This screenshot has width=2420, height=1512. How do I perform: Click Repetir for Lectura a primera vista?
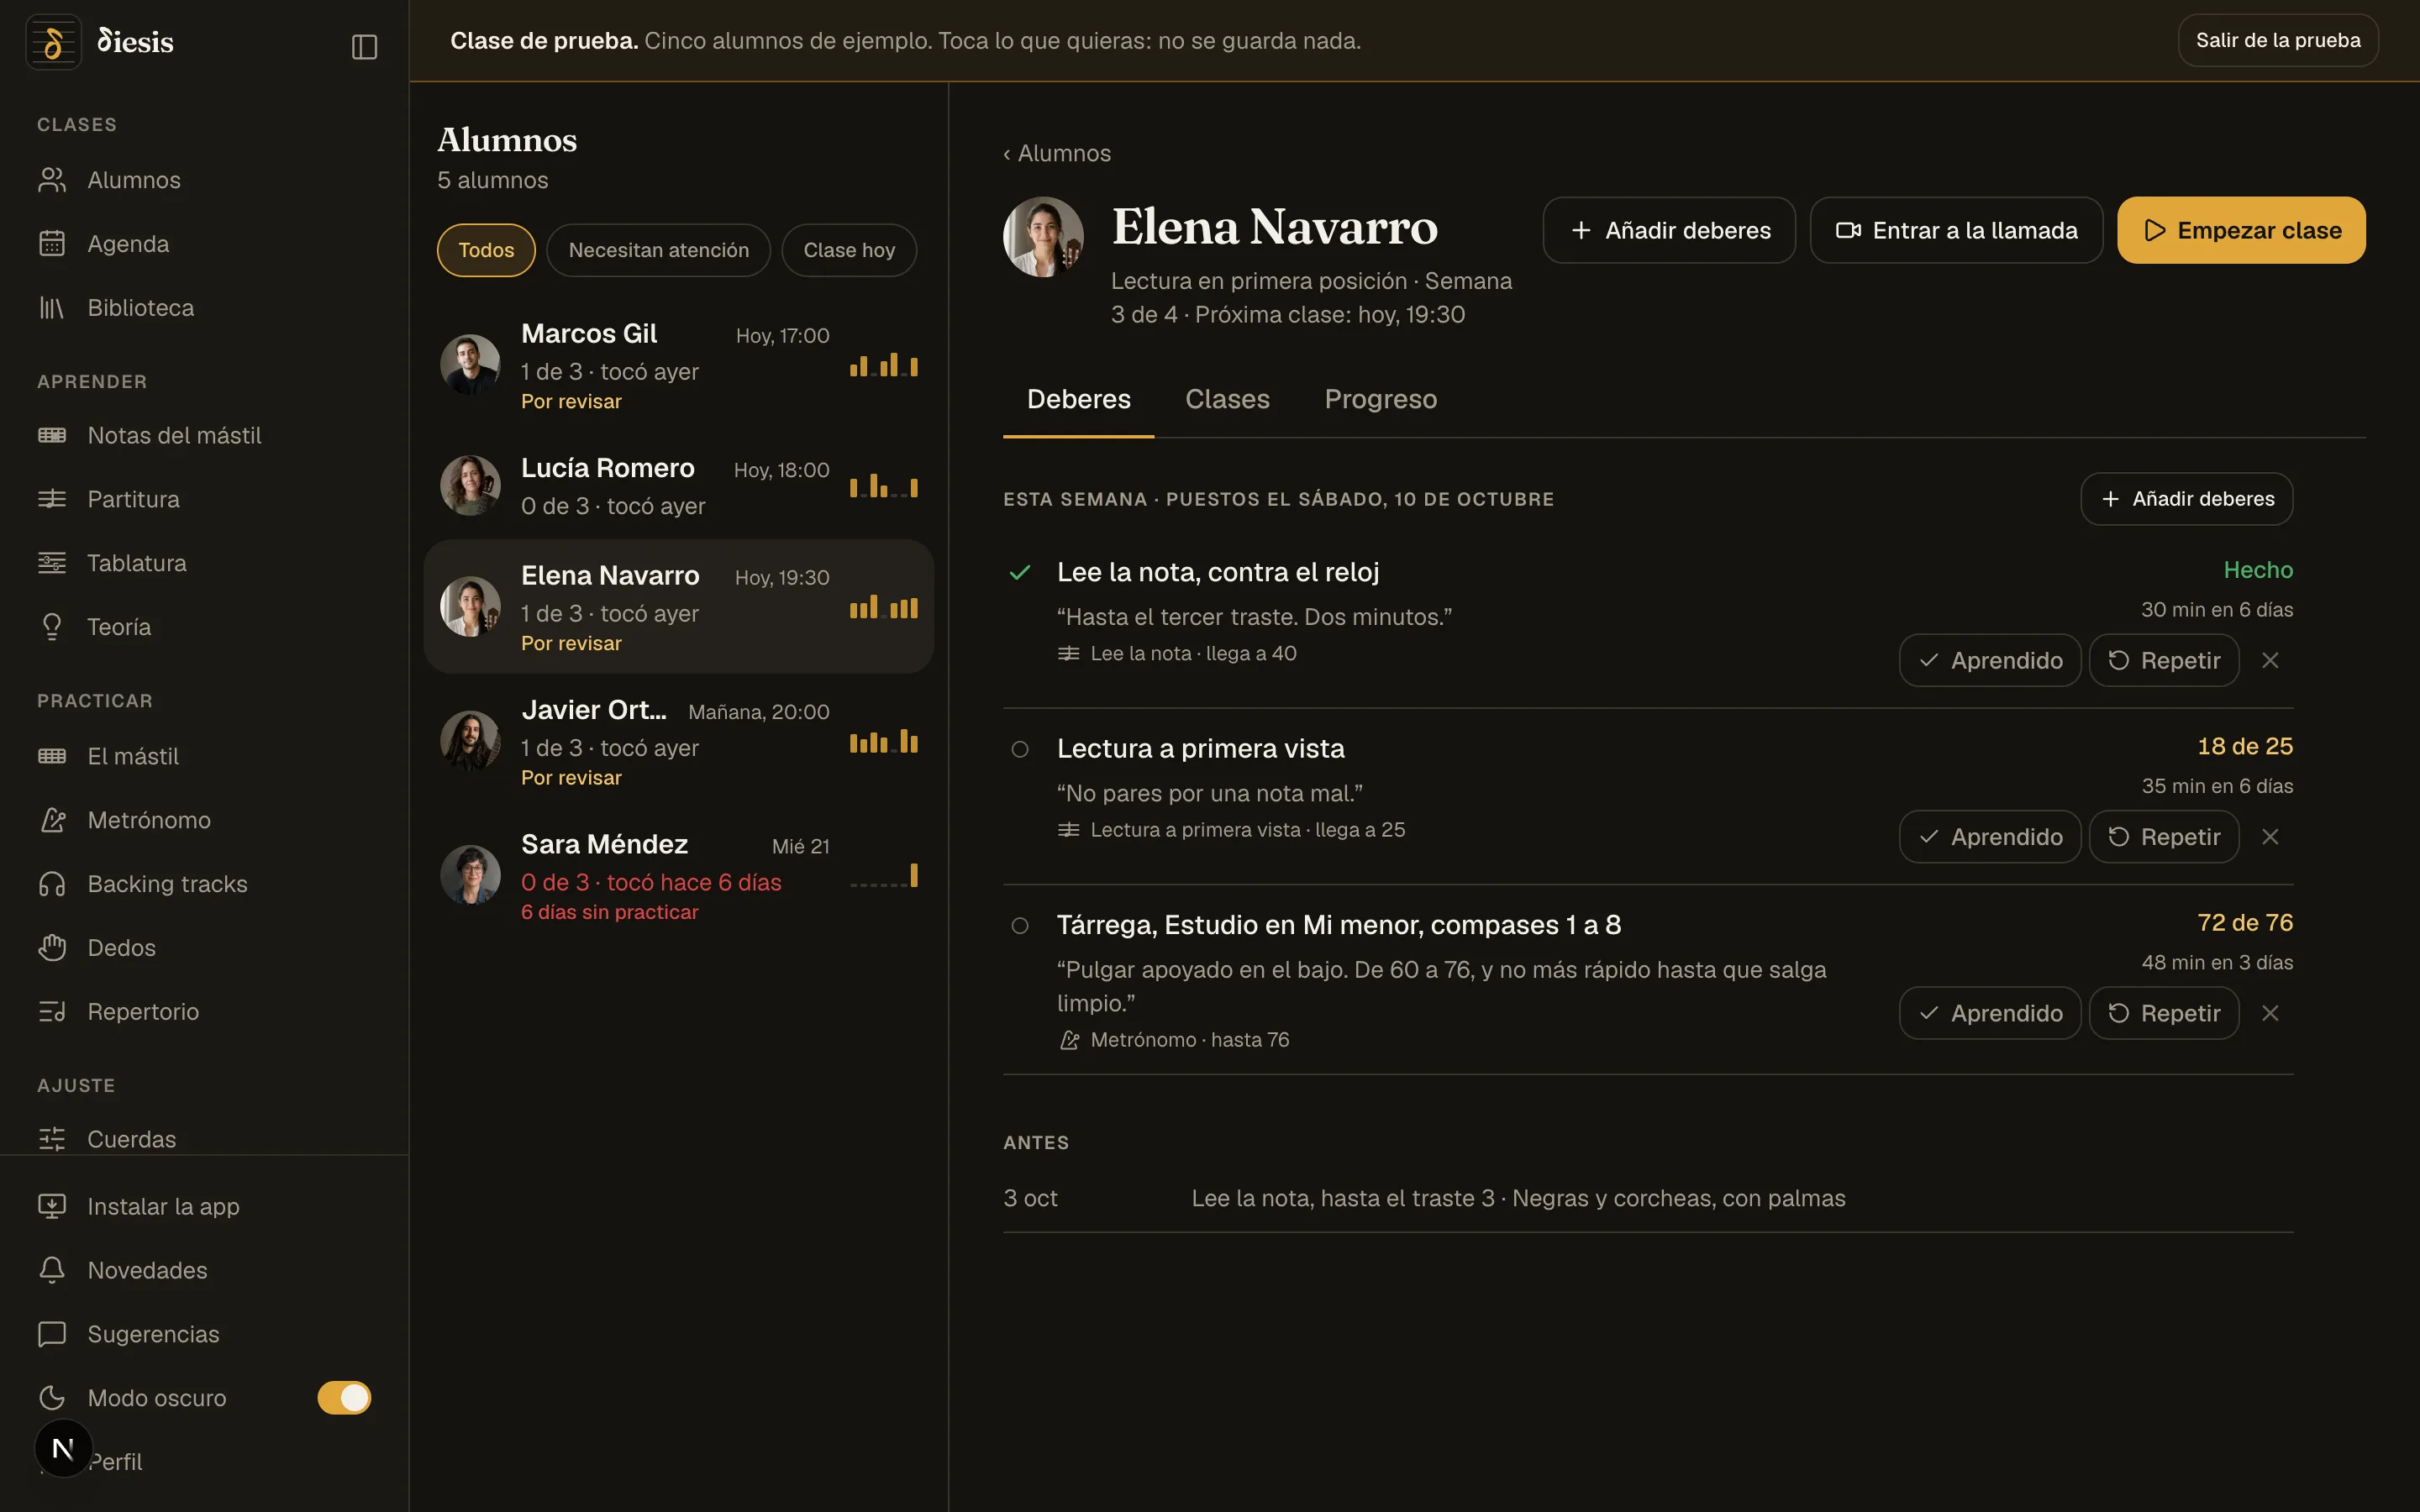click(2164, 837)
